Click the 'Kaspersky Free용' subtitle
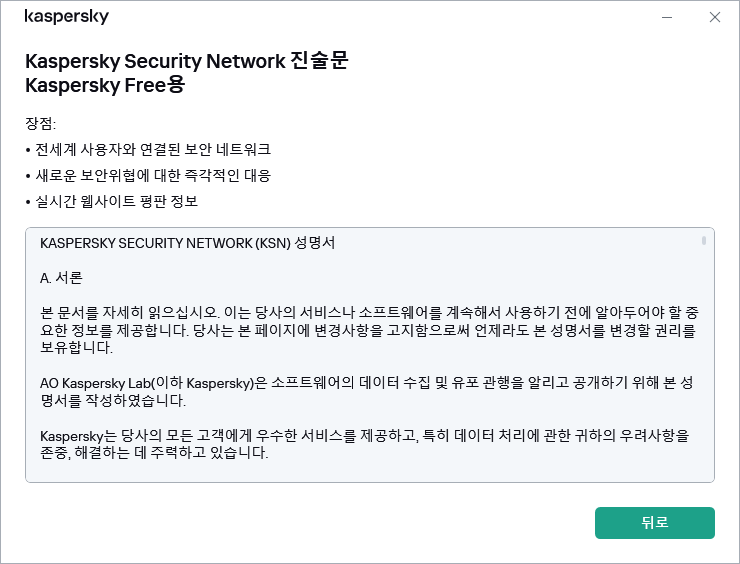This screenshot has height=564, width=740. point(105,85)
